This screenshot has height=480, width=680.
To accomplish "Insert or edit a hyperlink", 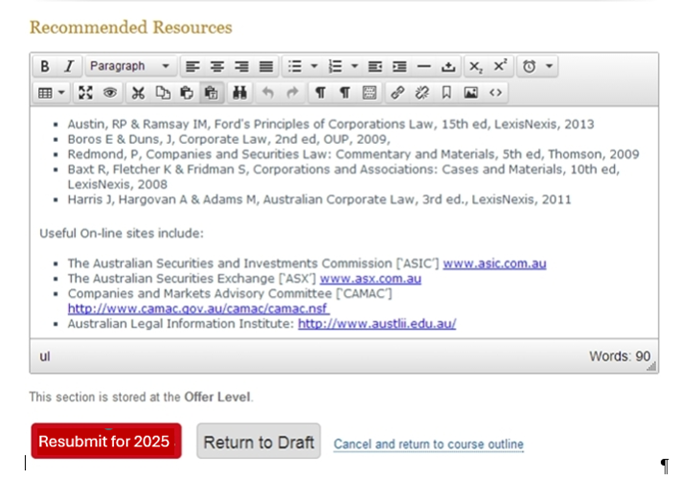I will pyautogui.click(x=397, y=92).
